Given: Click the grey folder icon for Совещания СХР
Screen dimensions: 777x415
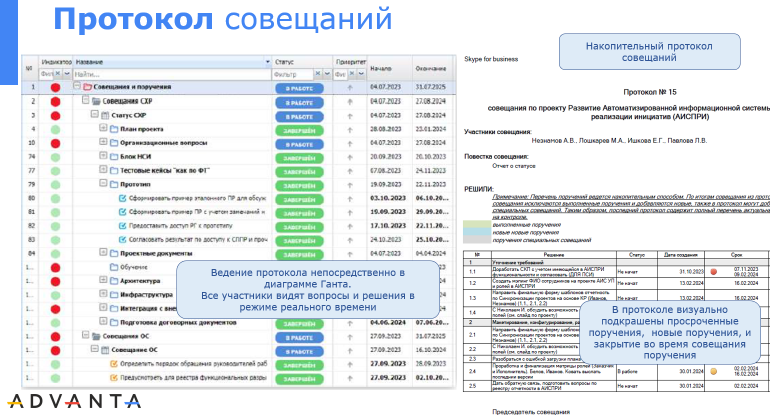Looking at the screenshot, I should 96,102.
